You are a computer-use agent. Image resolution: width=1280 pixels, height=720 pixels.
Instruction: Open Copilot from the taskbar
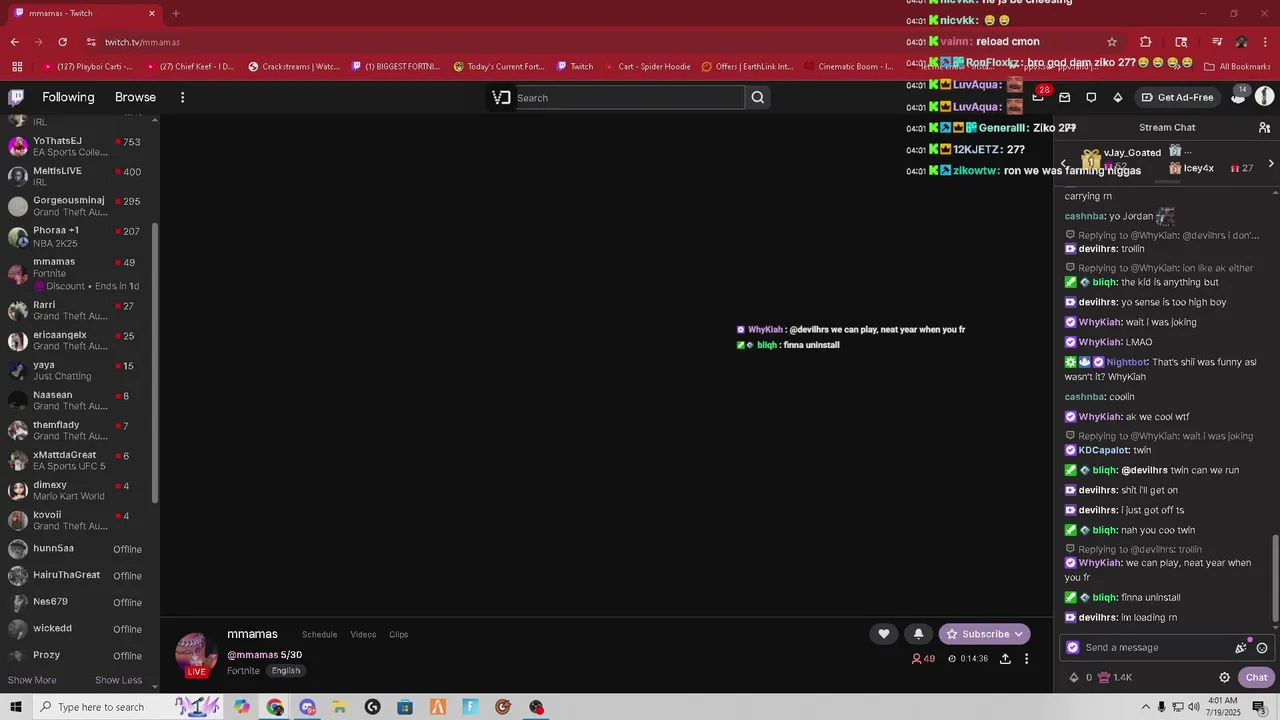pos(242,707)
